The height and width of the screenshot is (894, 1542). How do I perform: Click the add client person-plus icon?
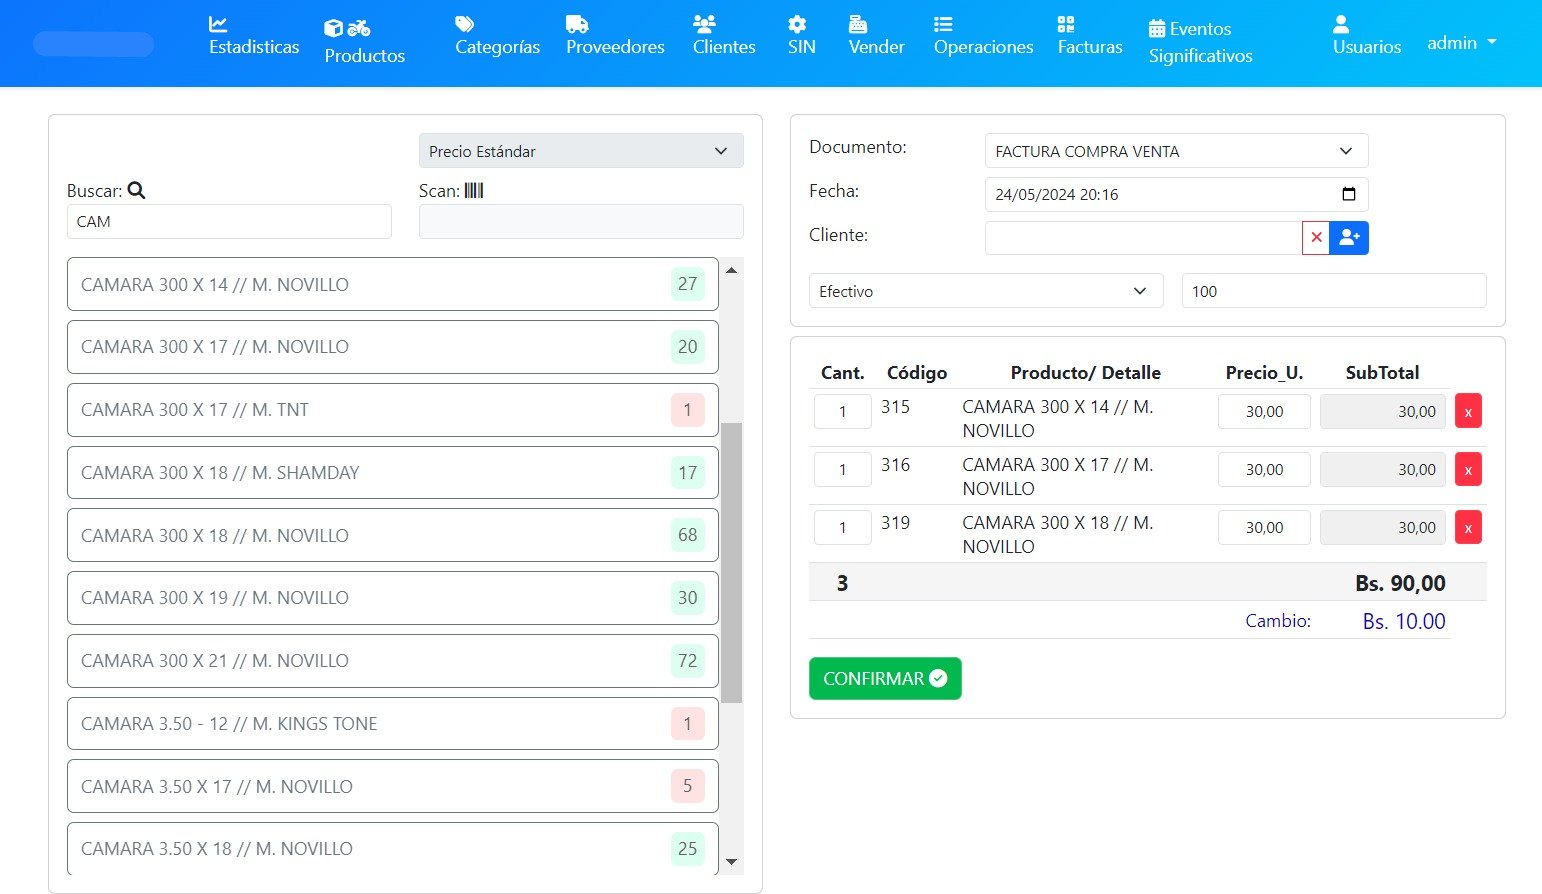pos(1349,238)
